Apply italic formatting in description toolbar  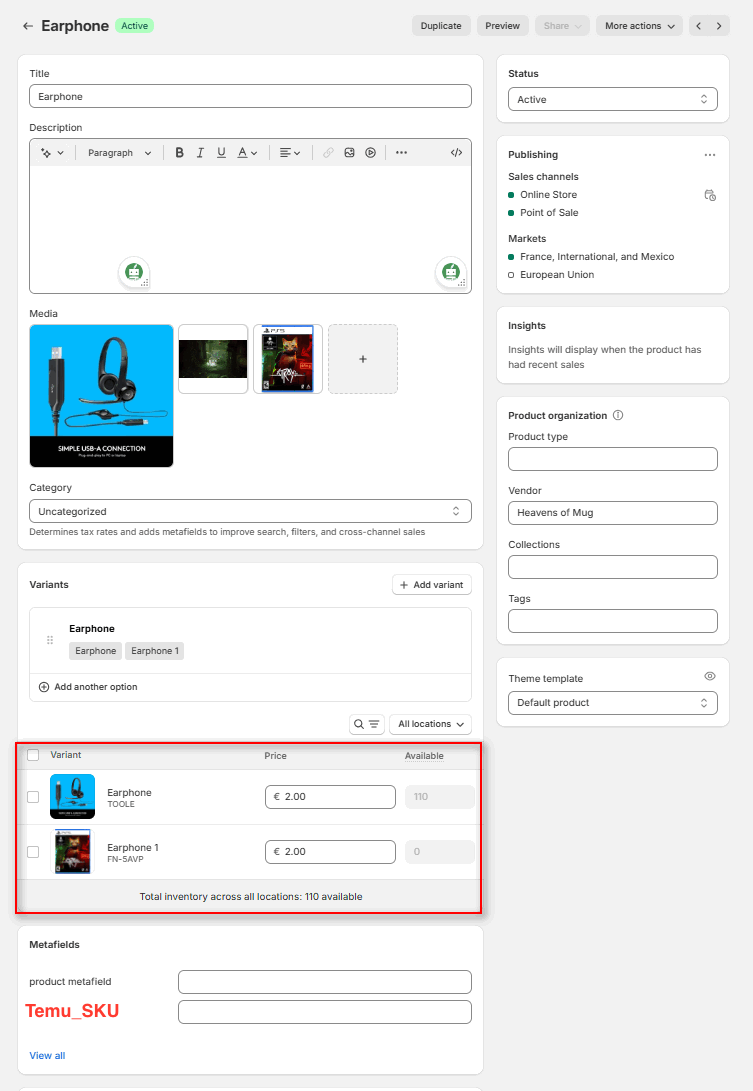(200, 153)
